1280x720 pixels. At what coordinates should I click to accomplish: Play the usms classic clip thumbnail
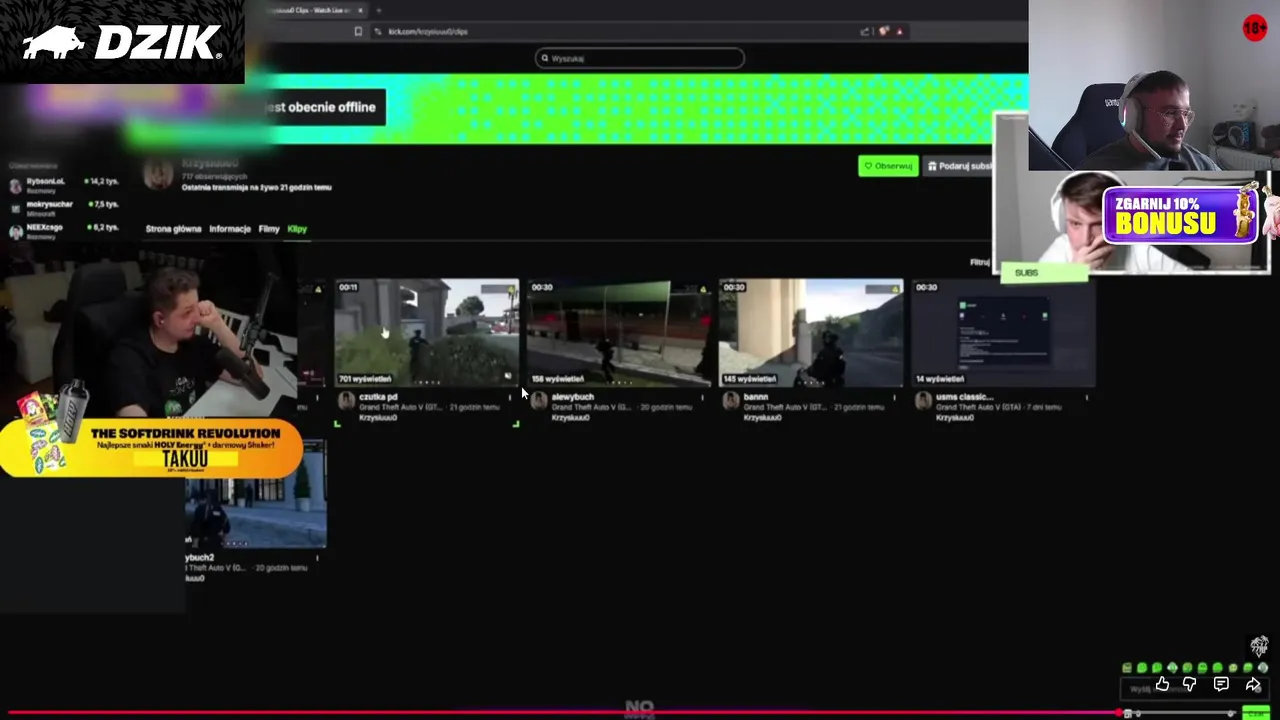(x=1003, y=332)
